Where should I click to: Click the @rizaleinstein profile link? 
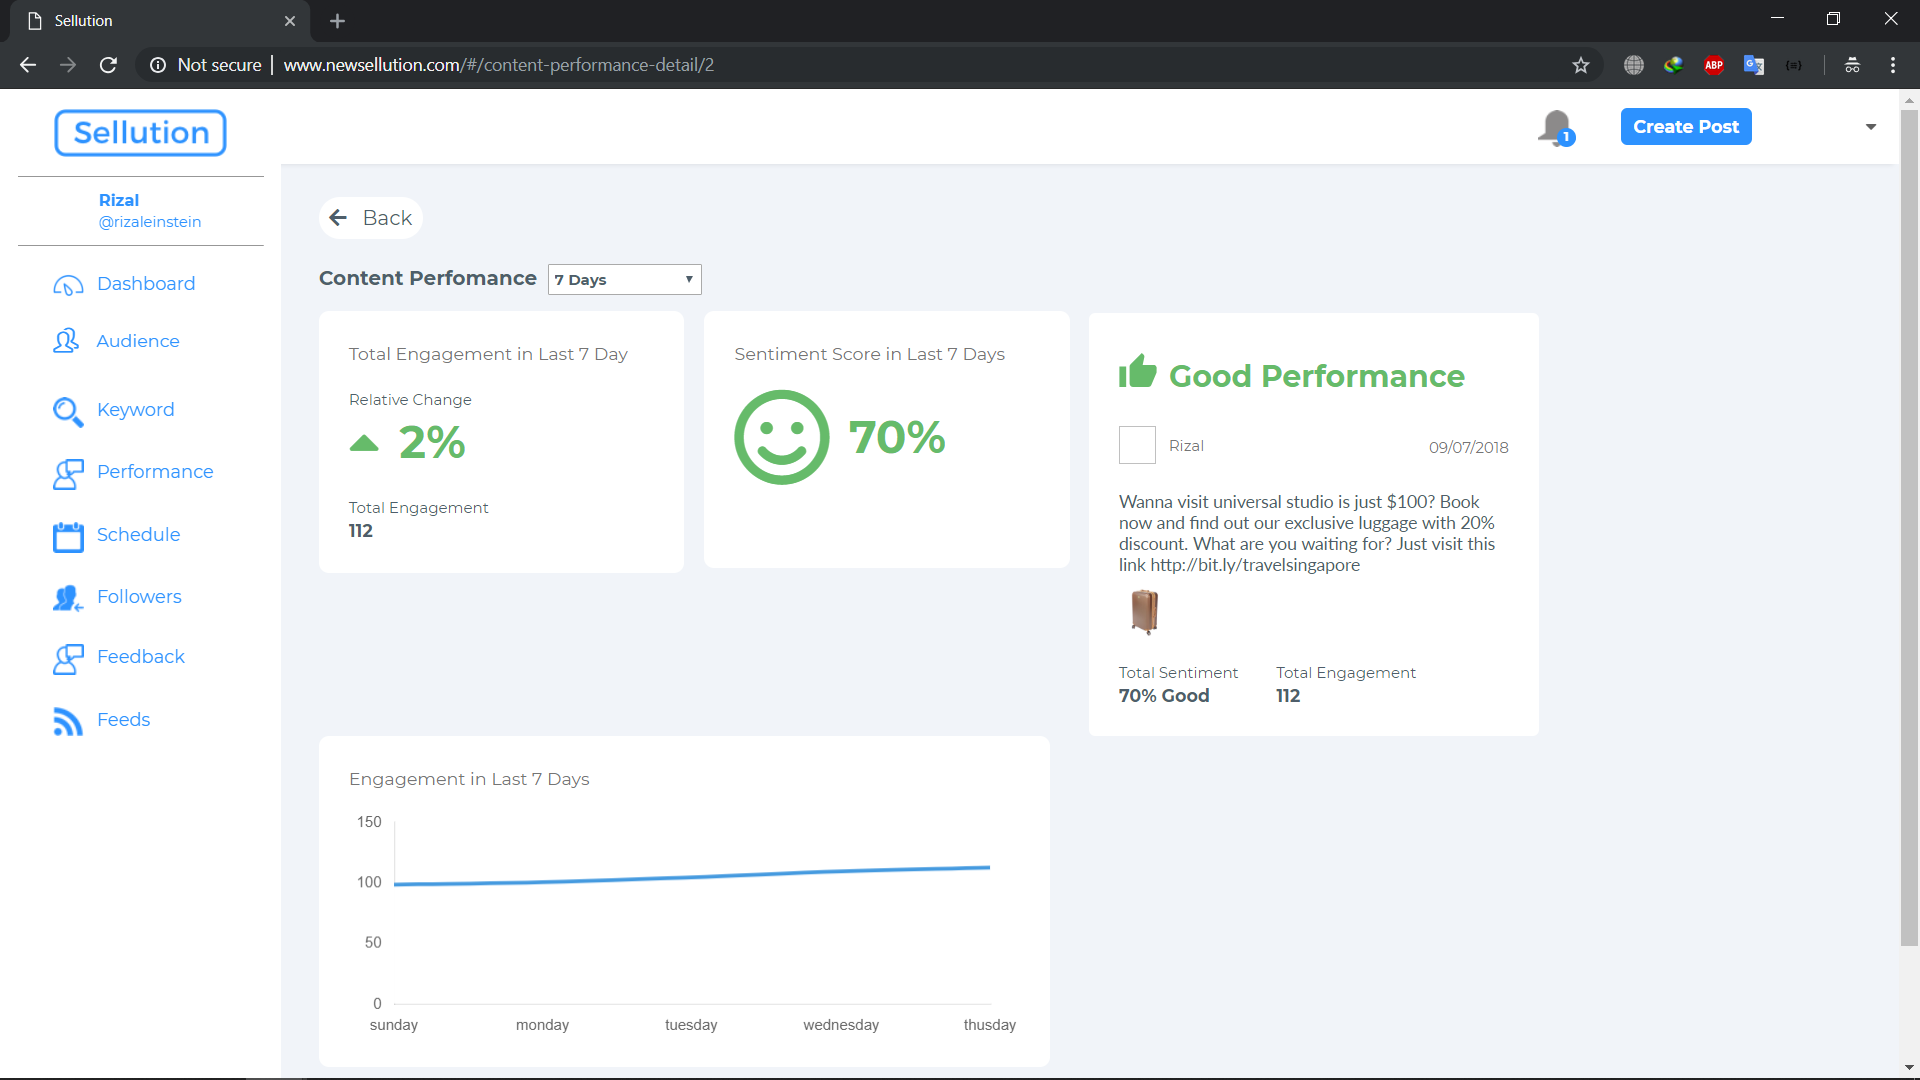149,222
